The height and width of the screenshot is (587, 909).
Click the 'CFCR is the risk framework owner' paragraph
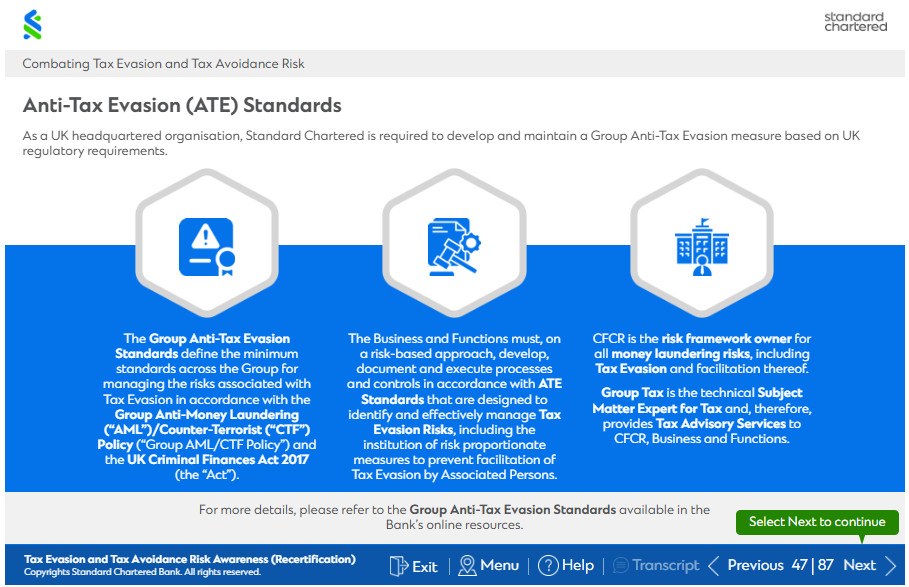pos(701,353)
